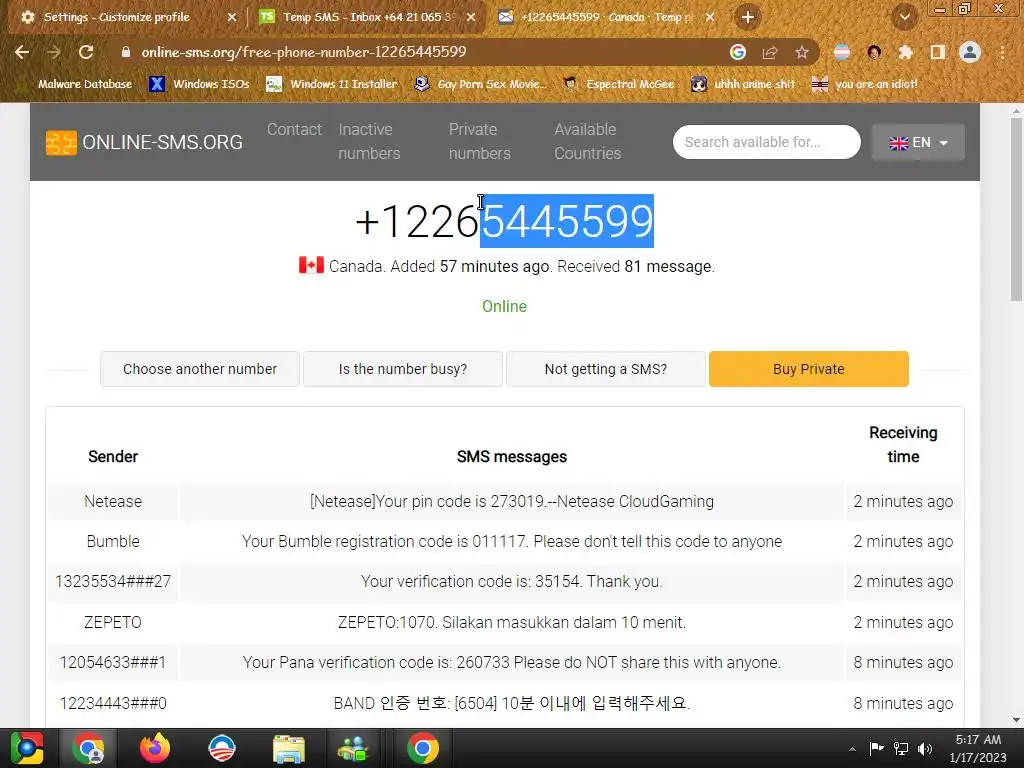Select the Pana verification code message

point(512,662)
